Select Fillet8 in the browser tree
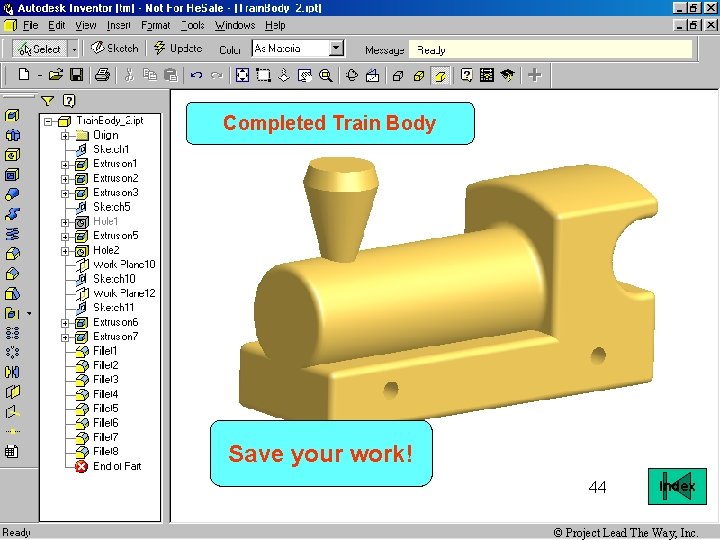Image resolution: width=720 pixels, height=540 pixels. tap(97, 451)
